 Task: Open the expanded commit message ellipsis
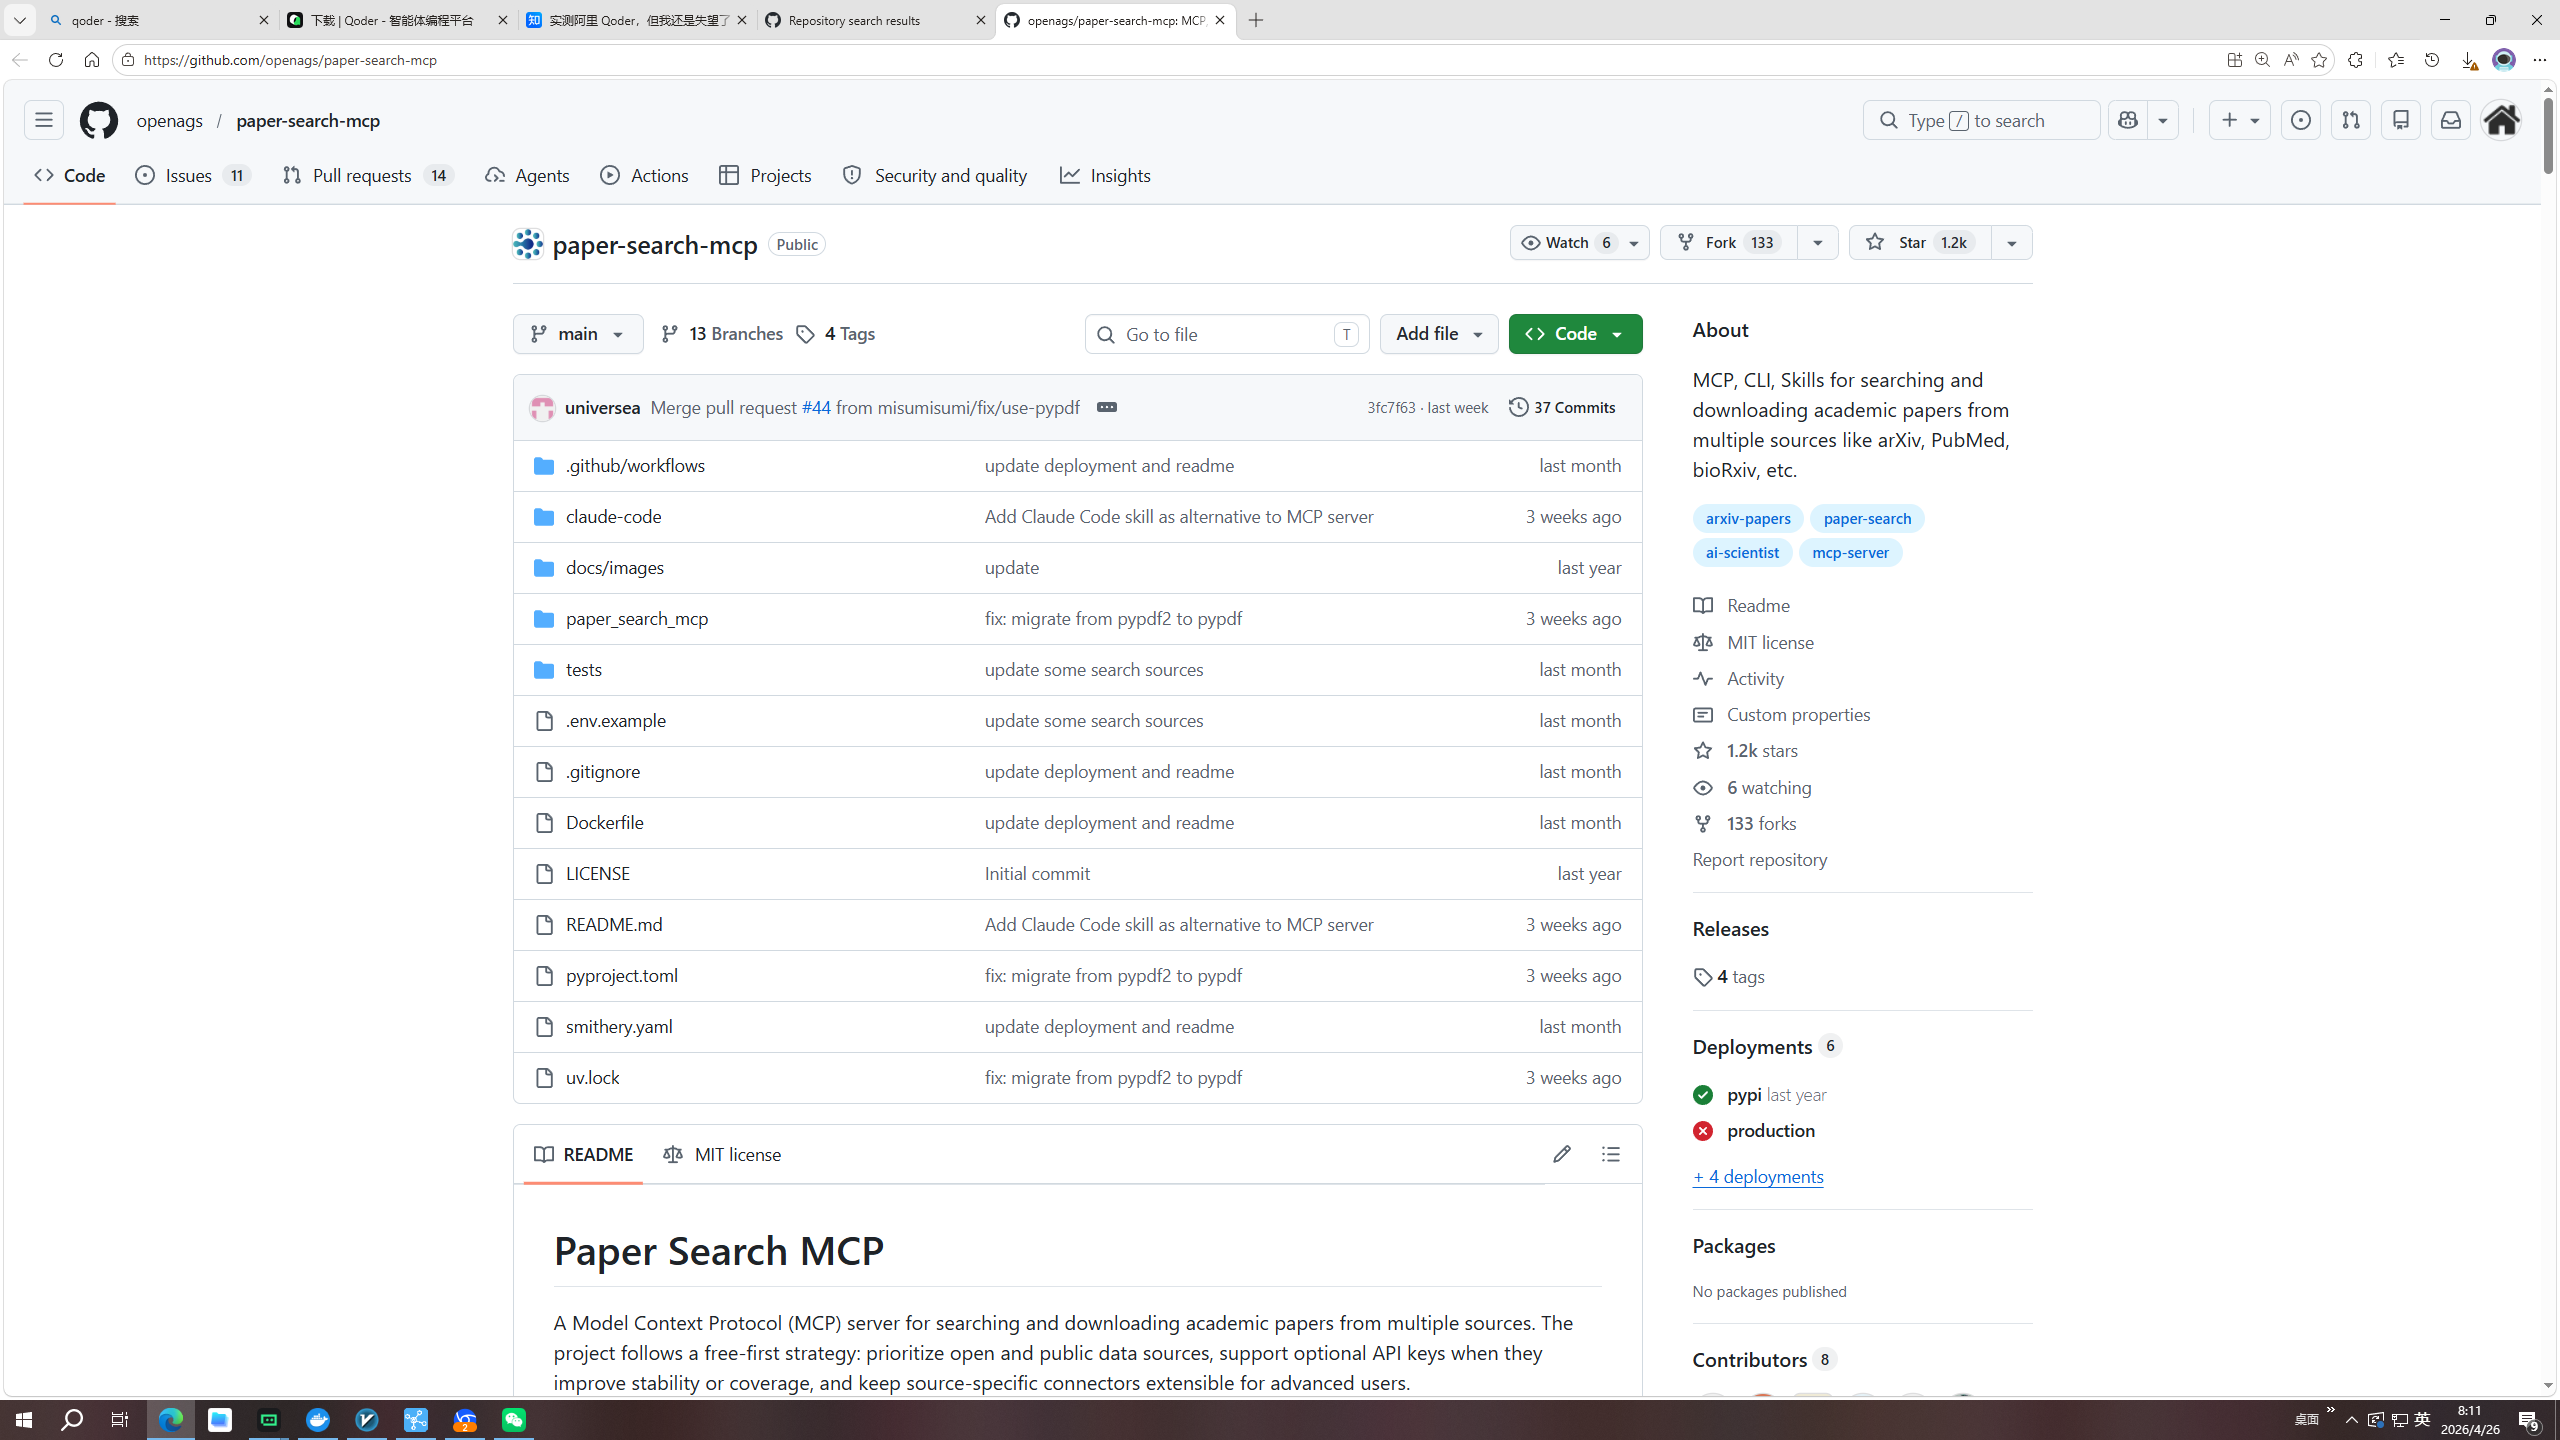click(x=1106, y=407)
